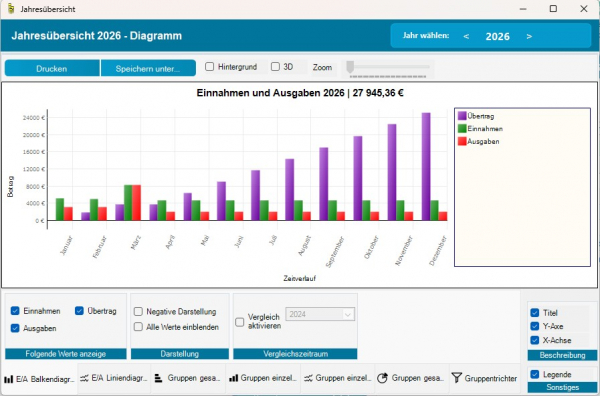Screen dimensions: 600x396
Task: Open the Gruppen gesa. bar tab
Action: point(188,378)
